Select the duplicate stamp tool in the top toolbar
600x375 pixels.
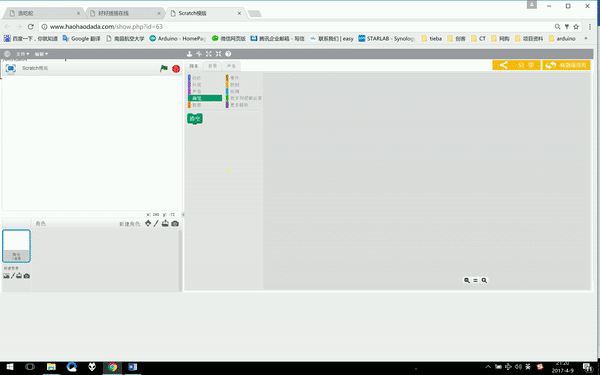click(x=189, y=54)
